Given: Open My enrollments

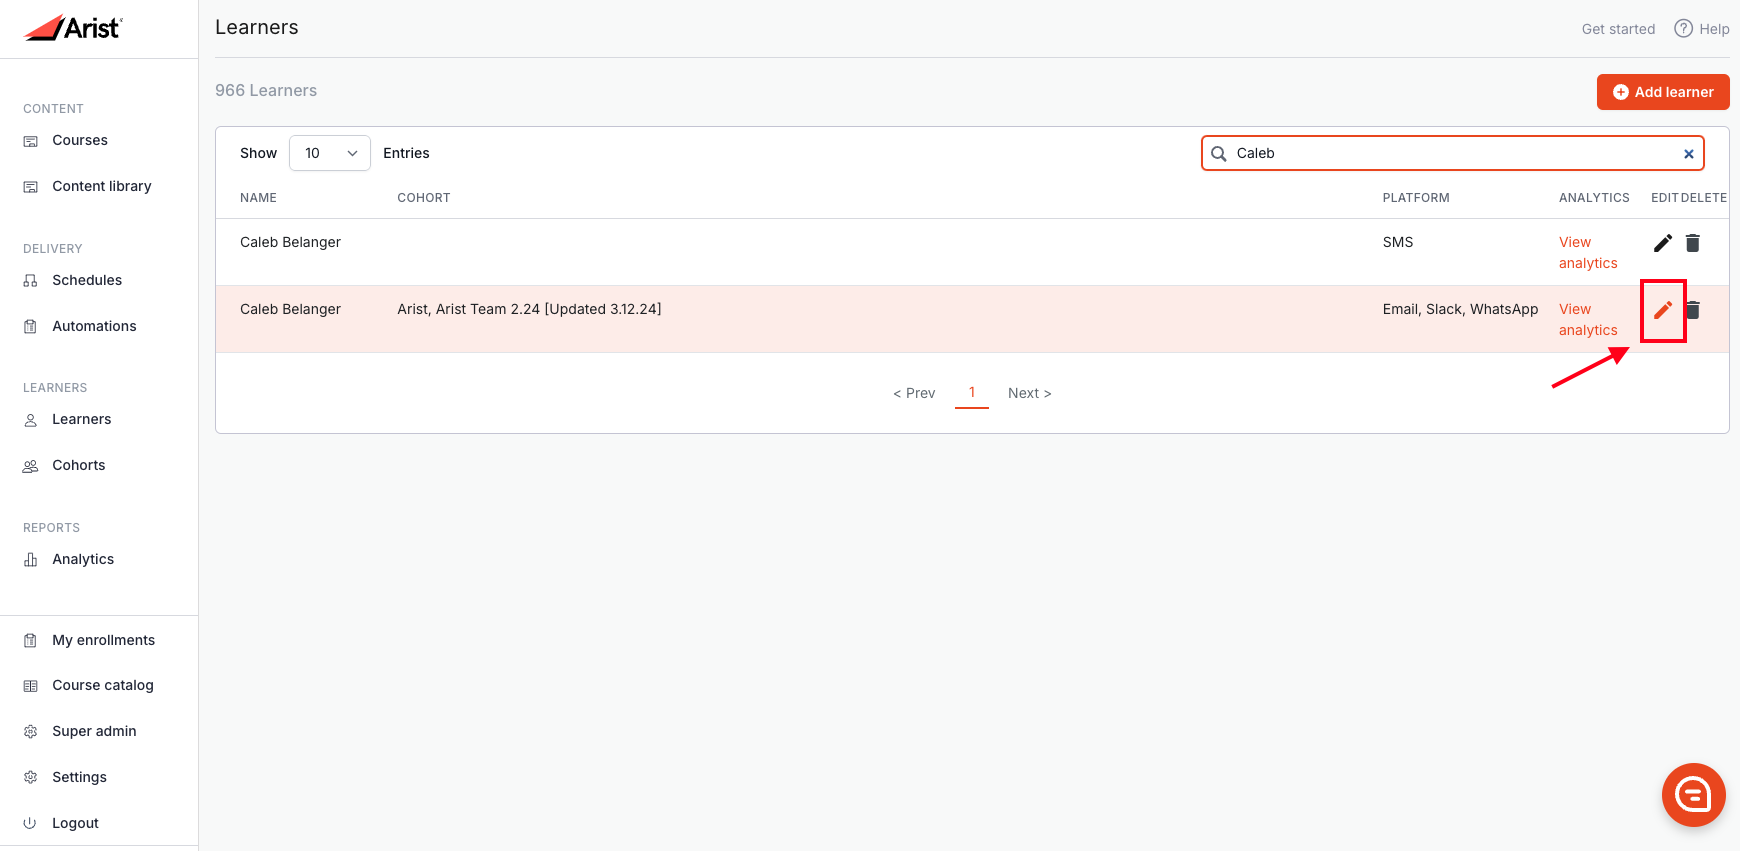Looking at the screenshot, I should [104, 640].
